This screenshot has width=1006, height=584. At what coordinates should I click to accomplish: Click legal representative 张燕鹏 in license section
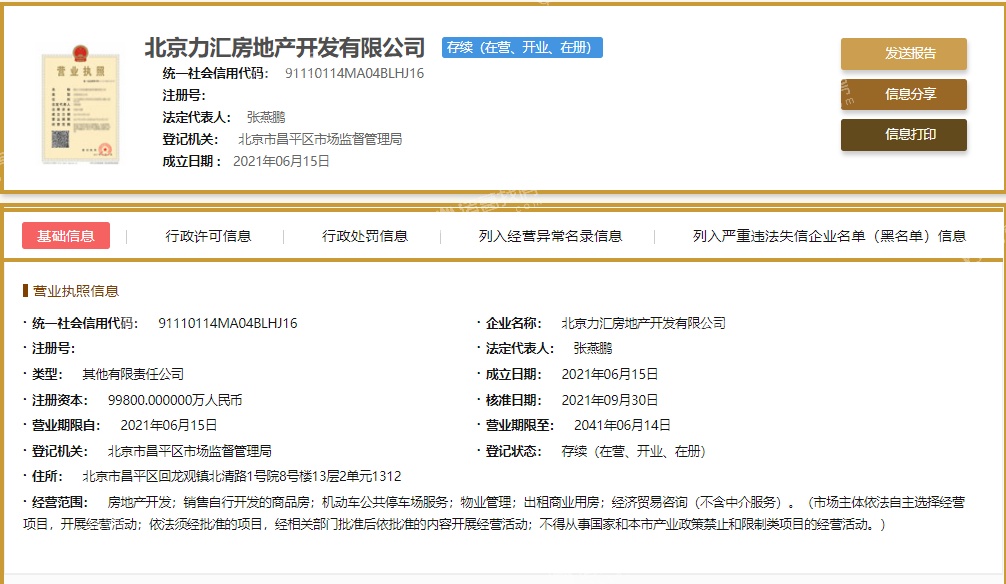coord(593,348)
